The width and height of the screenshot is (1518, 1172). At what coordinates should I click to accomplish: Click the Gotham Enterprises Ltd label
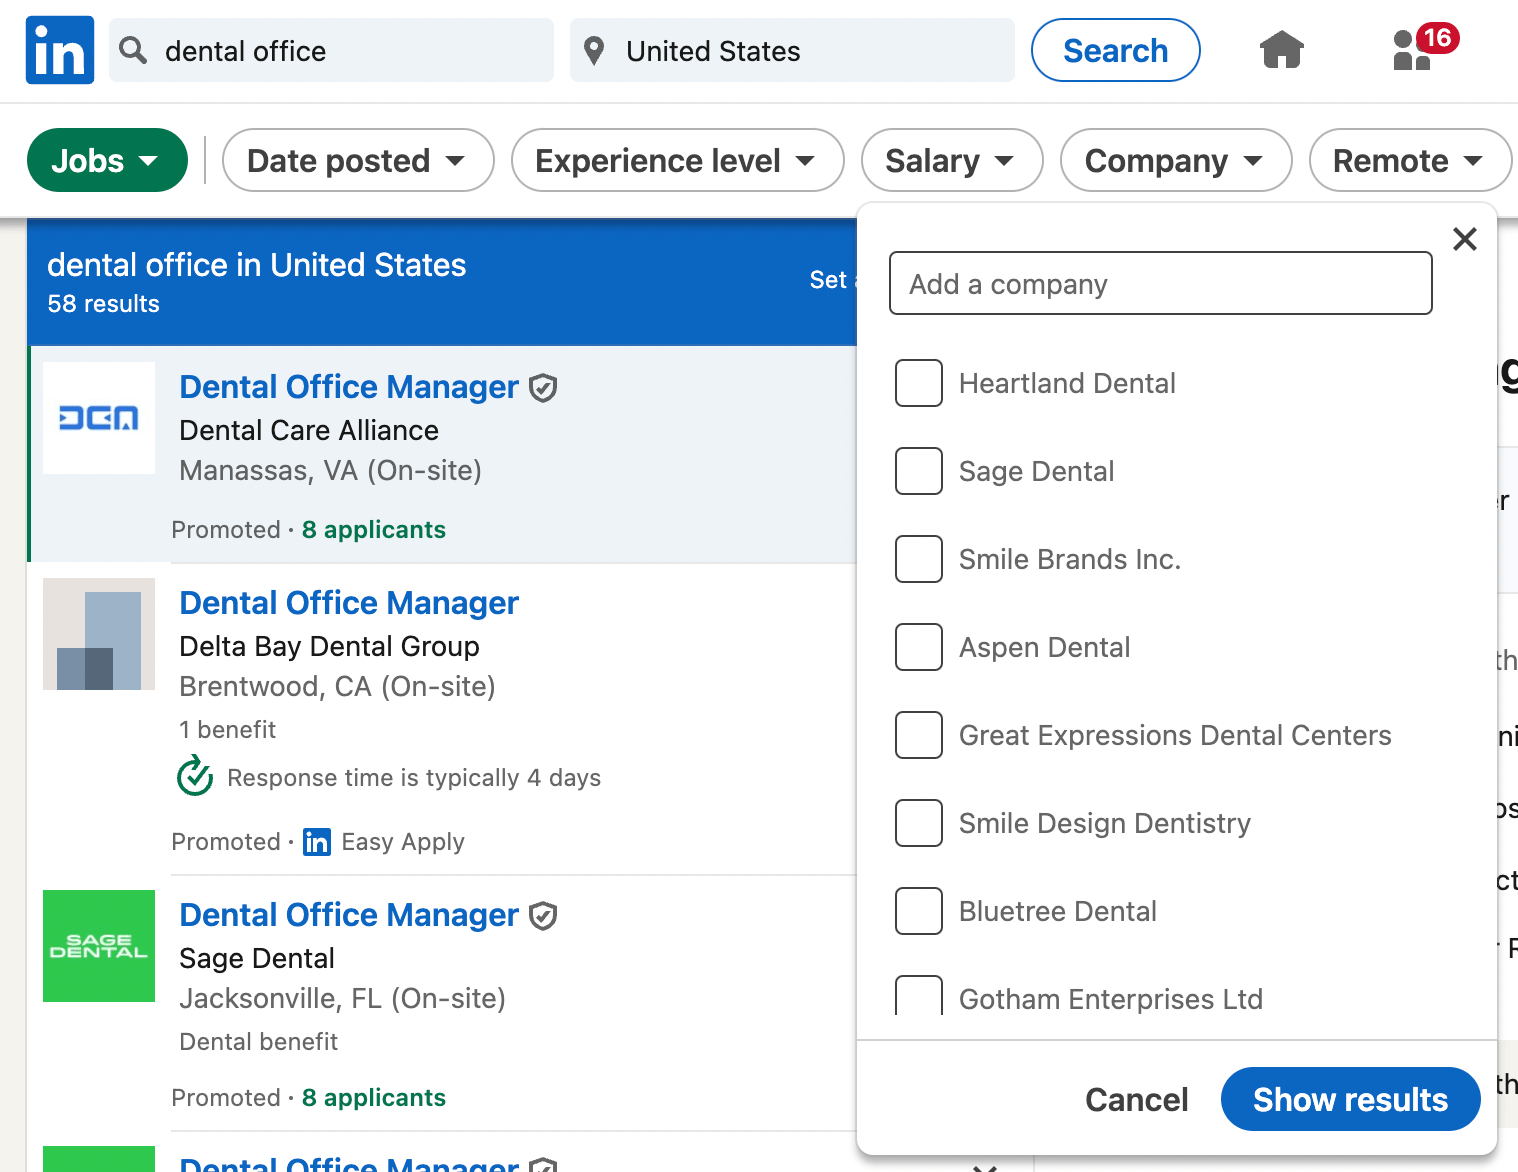coord(1111,999)
